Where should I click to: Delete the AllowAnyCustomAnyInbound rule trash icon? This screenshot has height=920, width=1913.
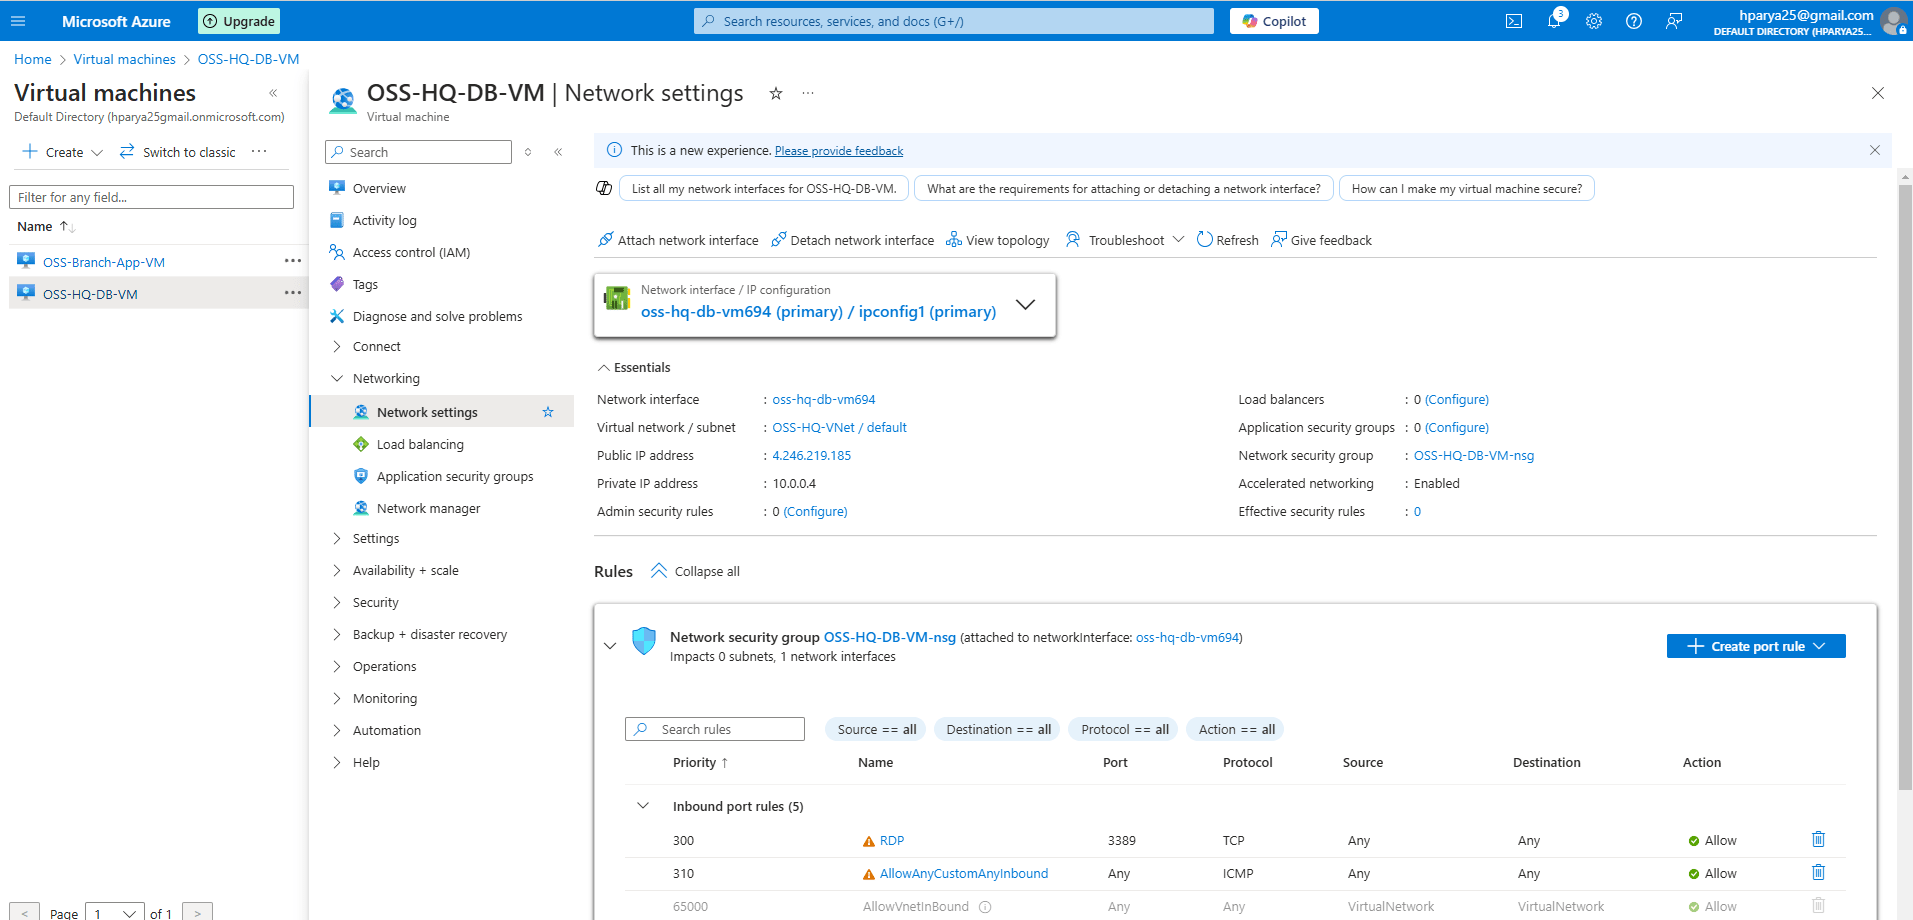click(1818, 873)
